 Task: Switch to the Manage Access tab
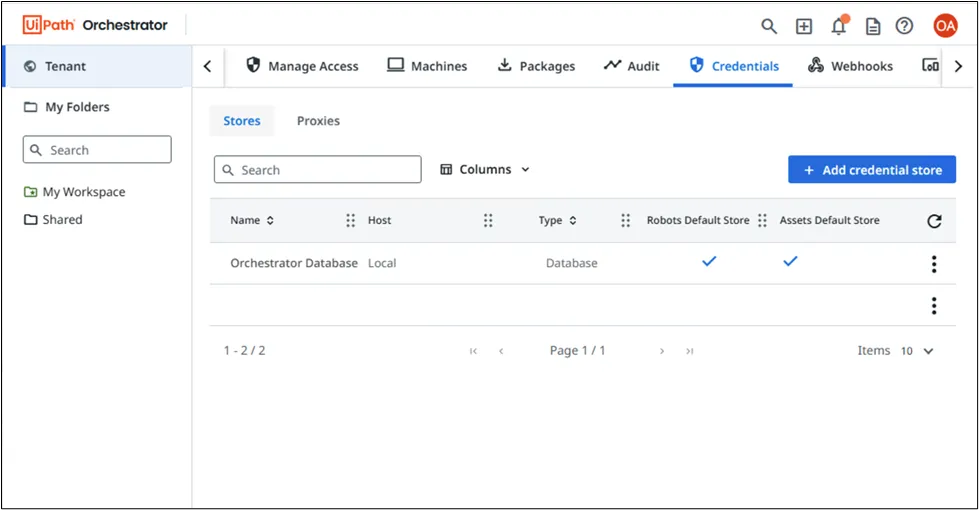(x=302, y=66)
